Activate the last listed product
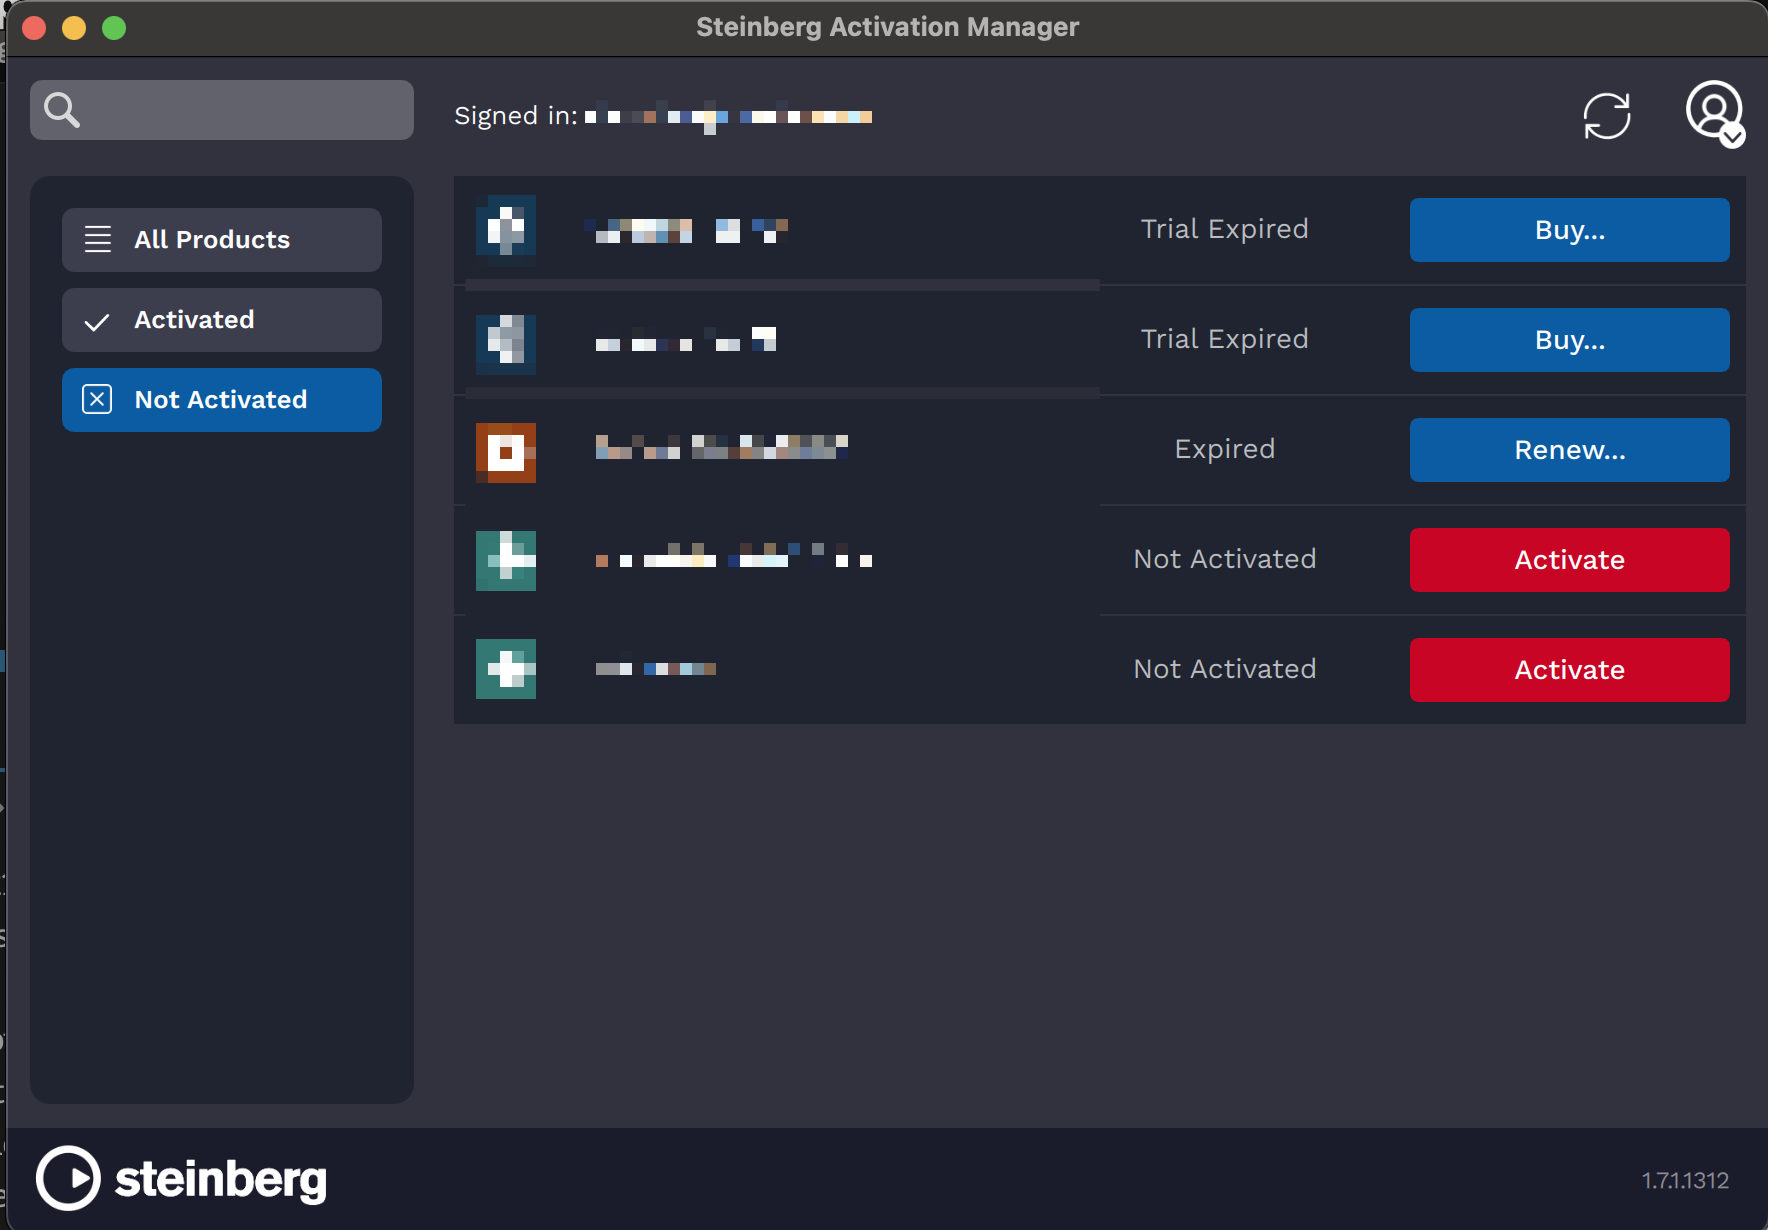This screenshot has width=1768, height=1230. point(1570,670)
